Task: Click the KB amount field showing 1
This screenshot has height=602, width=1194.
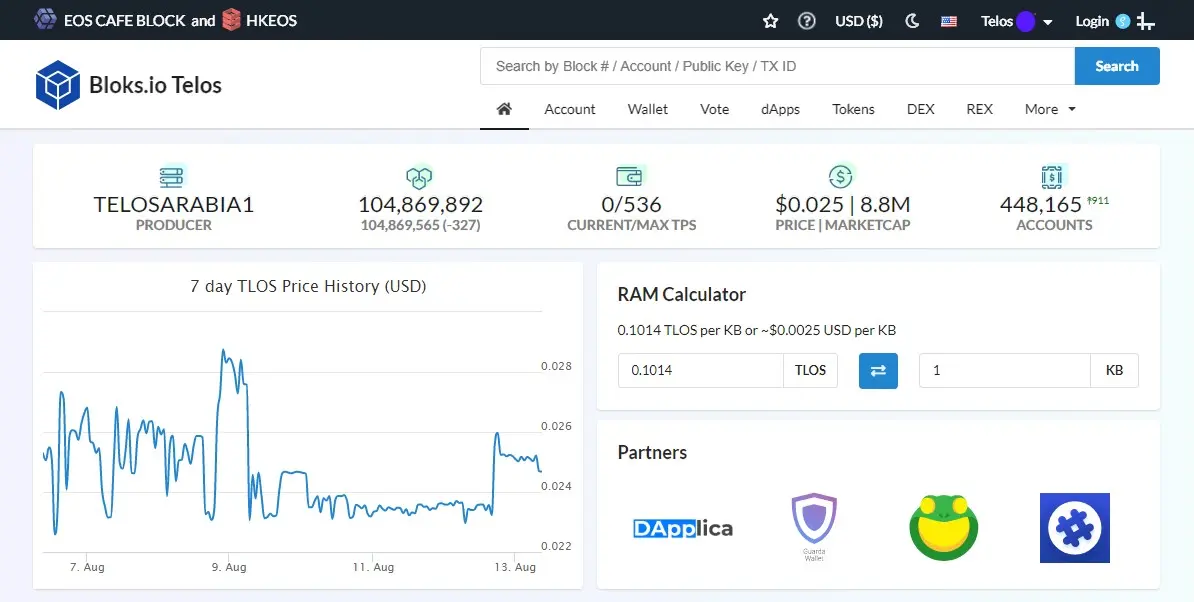Action: pyautogui.click(x=1004, y=371)
